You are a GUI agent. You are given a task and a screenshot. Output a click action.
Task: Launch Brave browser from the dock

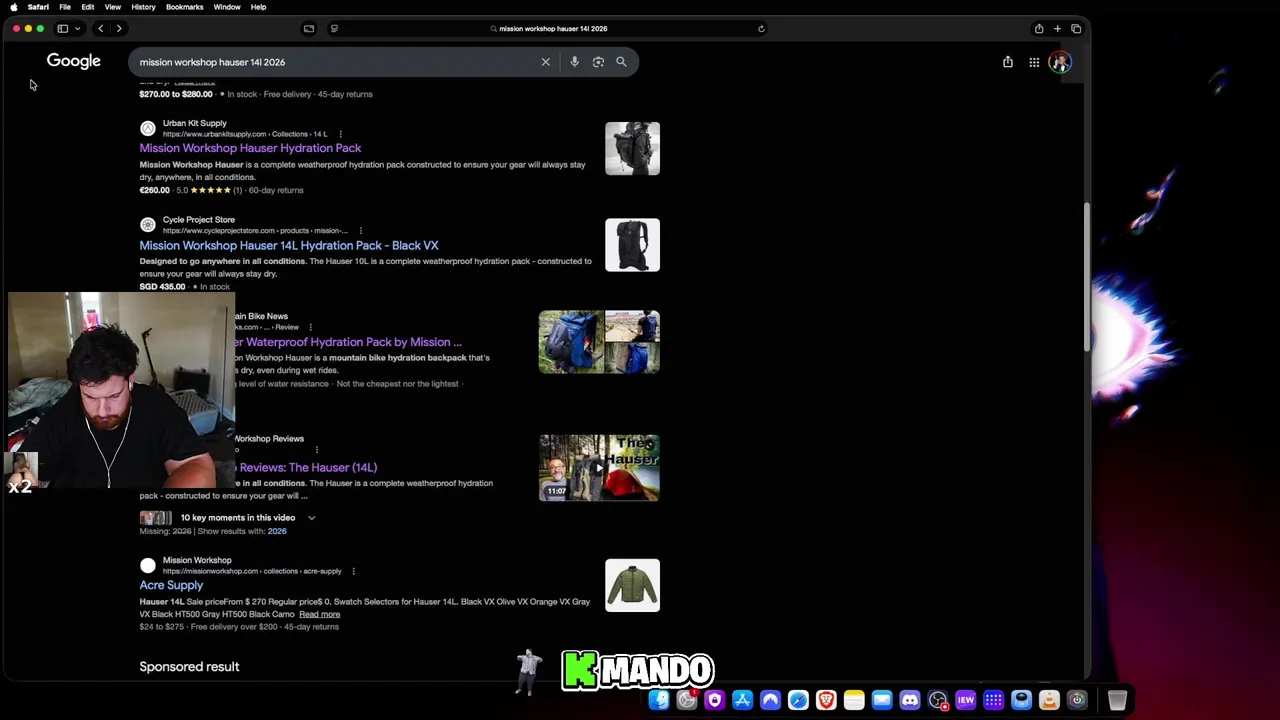coord(826,700)
